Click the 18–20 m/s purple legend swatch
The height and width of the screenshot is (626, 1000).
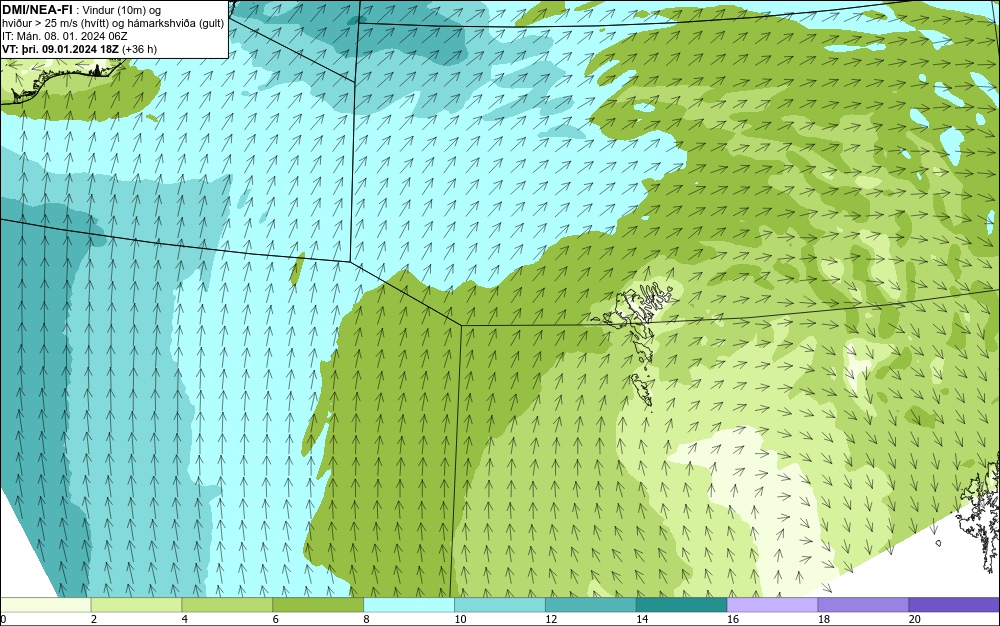864,604
